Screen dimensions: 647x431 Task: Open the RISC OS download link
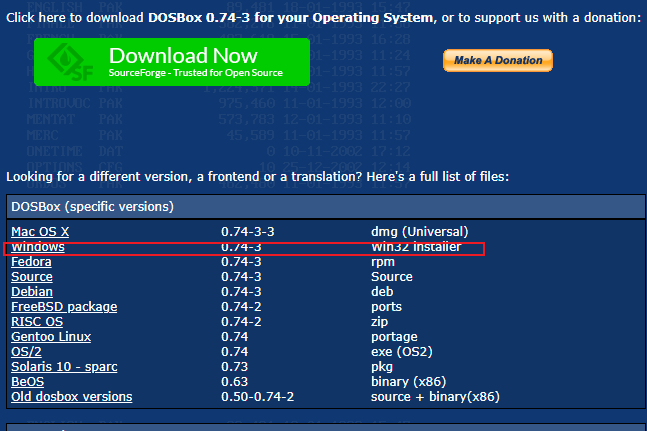(x=37, y=321)
